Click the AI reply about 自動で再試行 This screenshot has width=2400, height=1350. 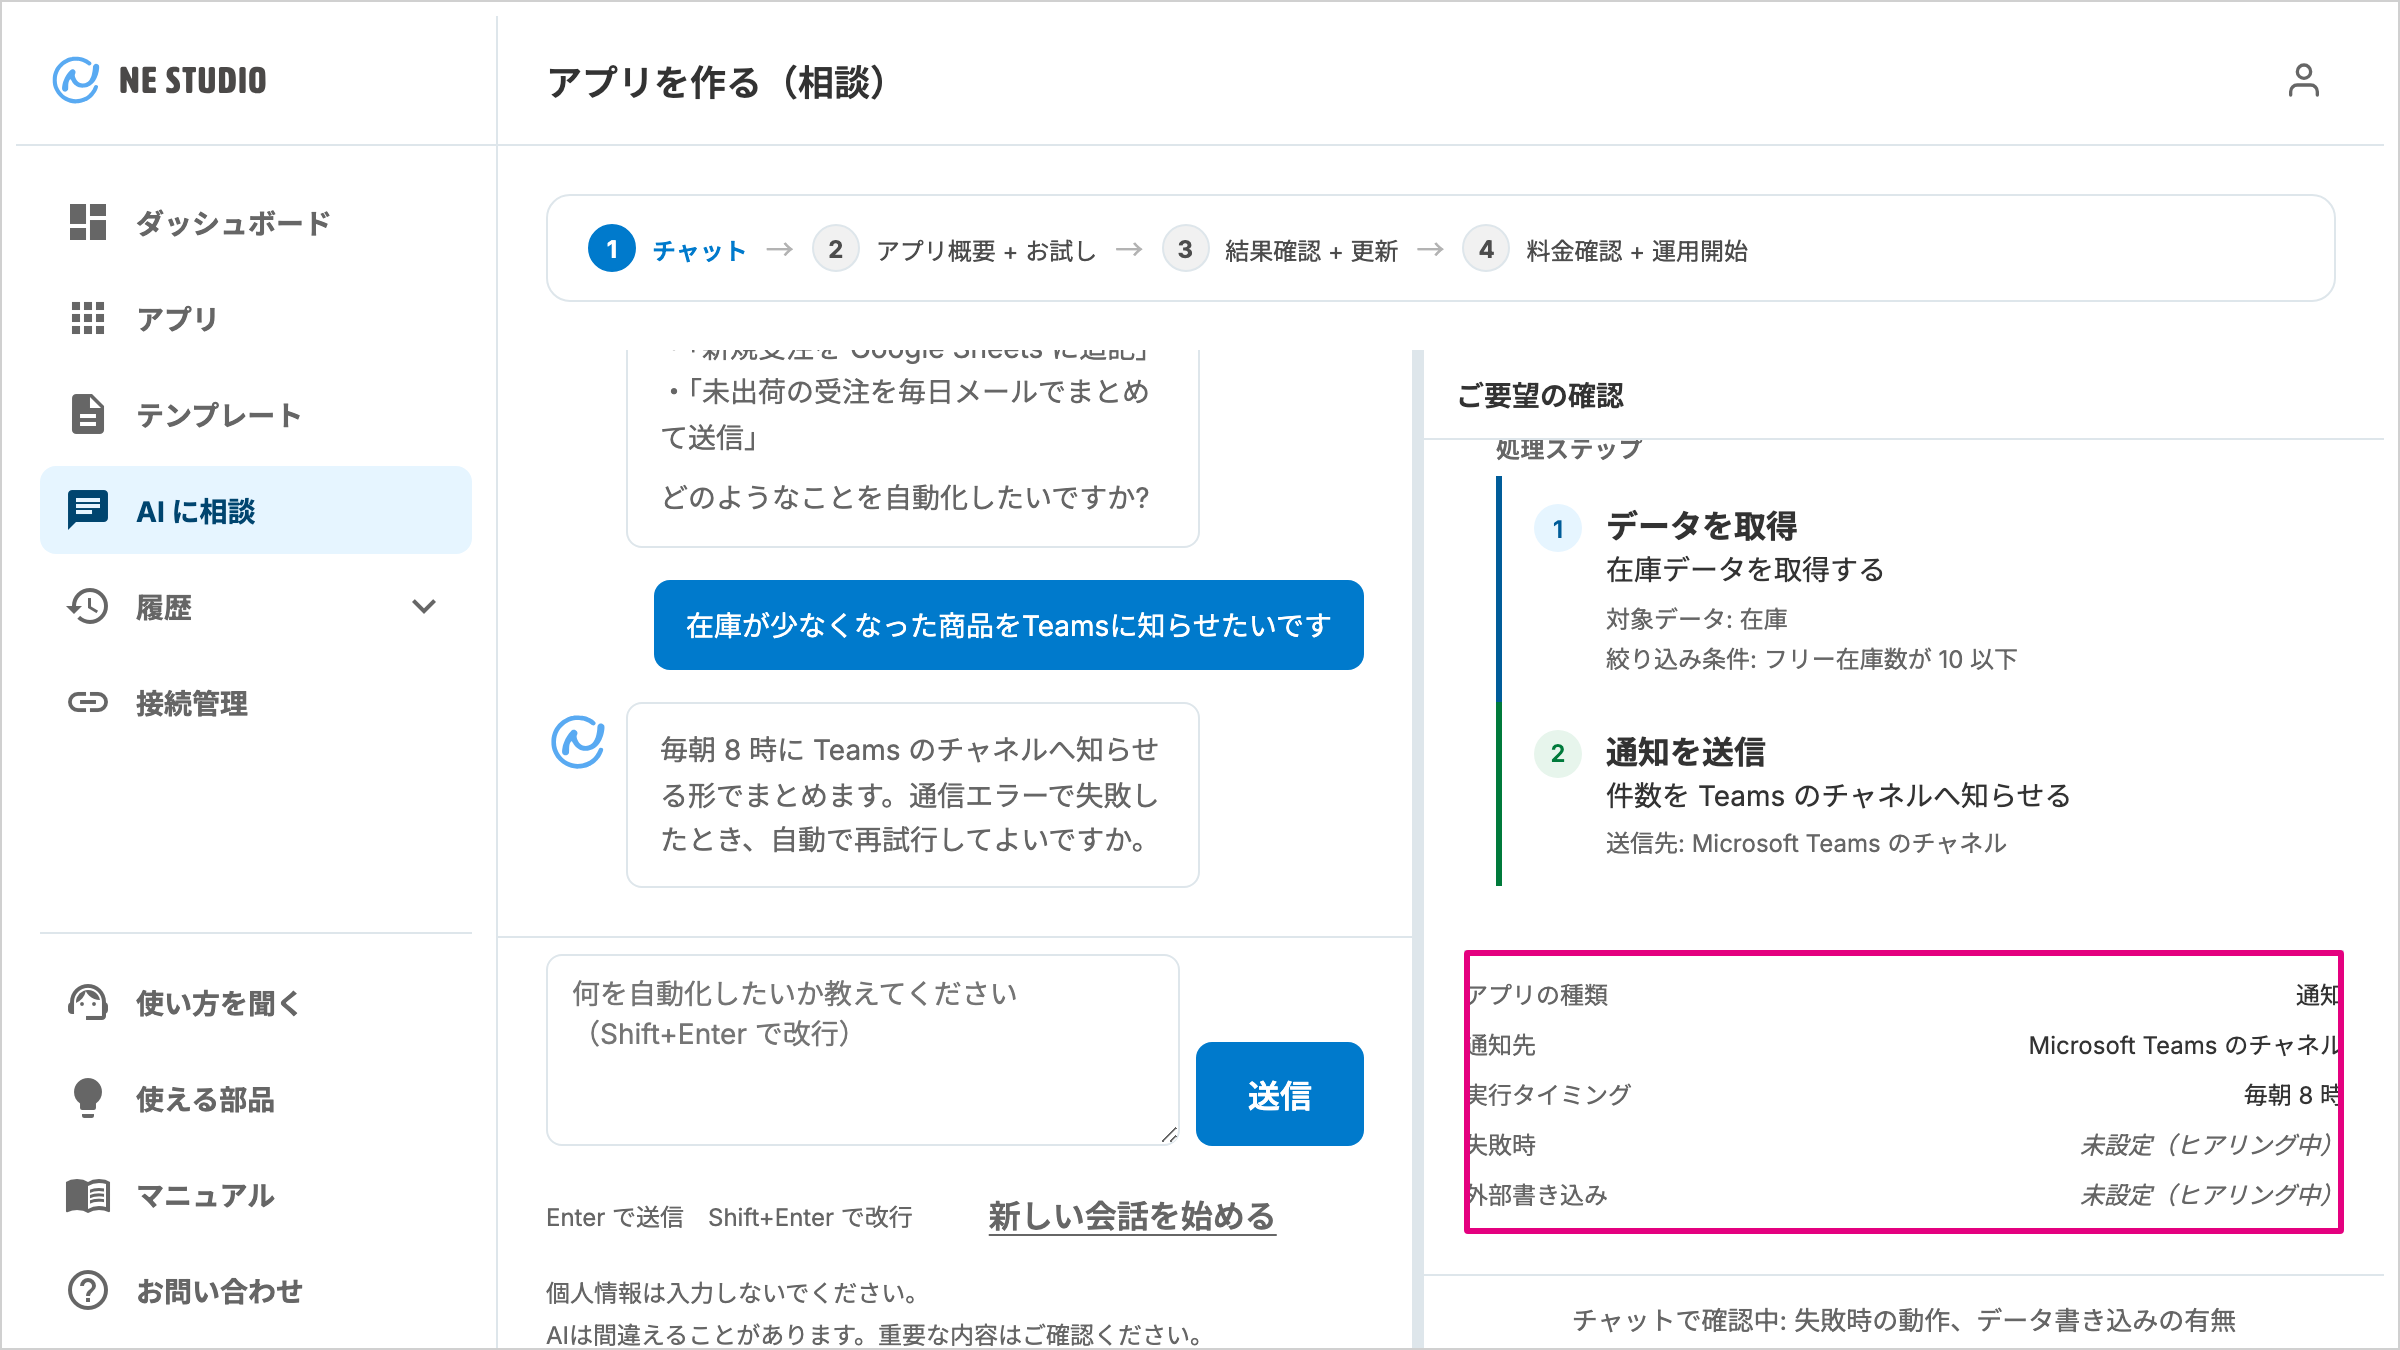[x=912, y=794]
